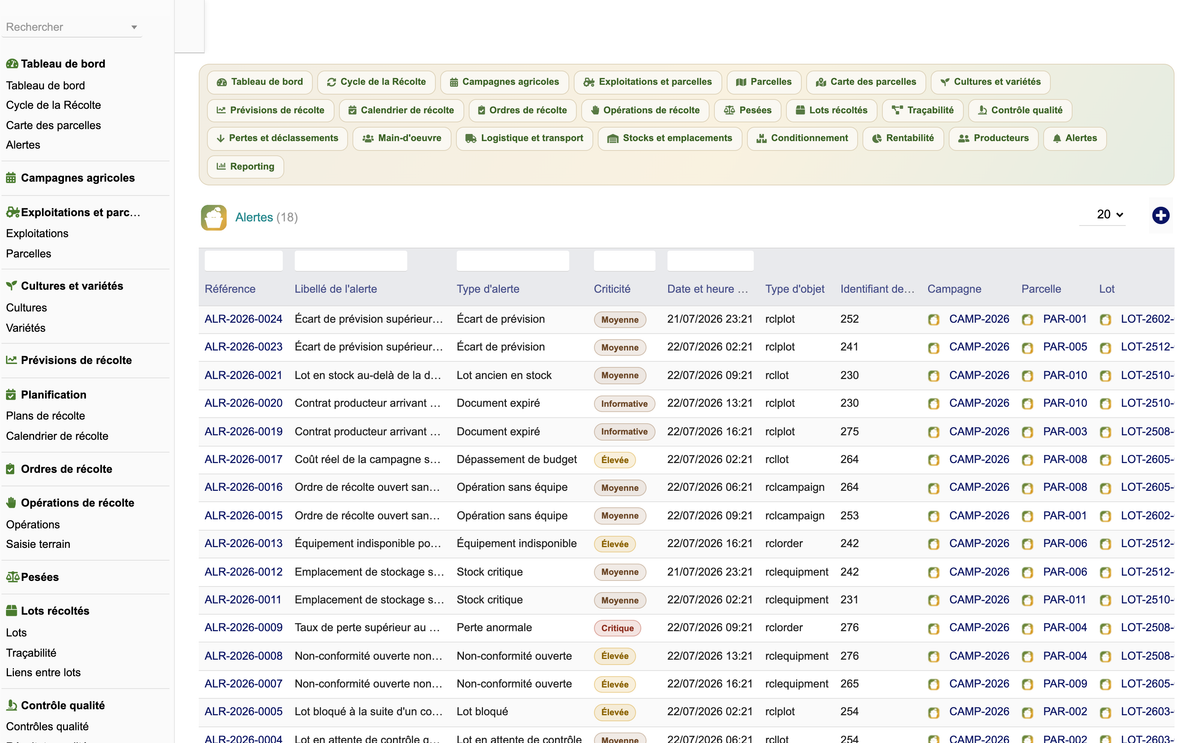The height and width of the screenshot is (743, 1200).
Task: Click the campaign icon in row ALR-2026-0024
Action: (934, 320)
